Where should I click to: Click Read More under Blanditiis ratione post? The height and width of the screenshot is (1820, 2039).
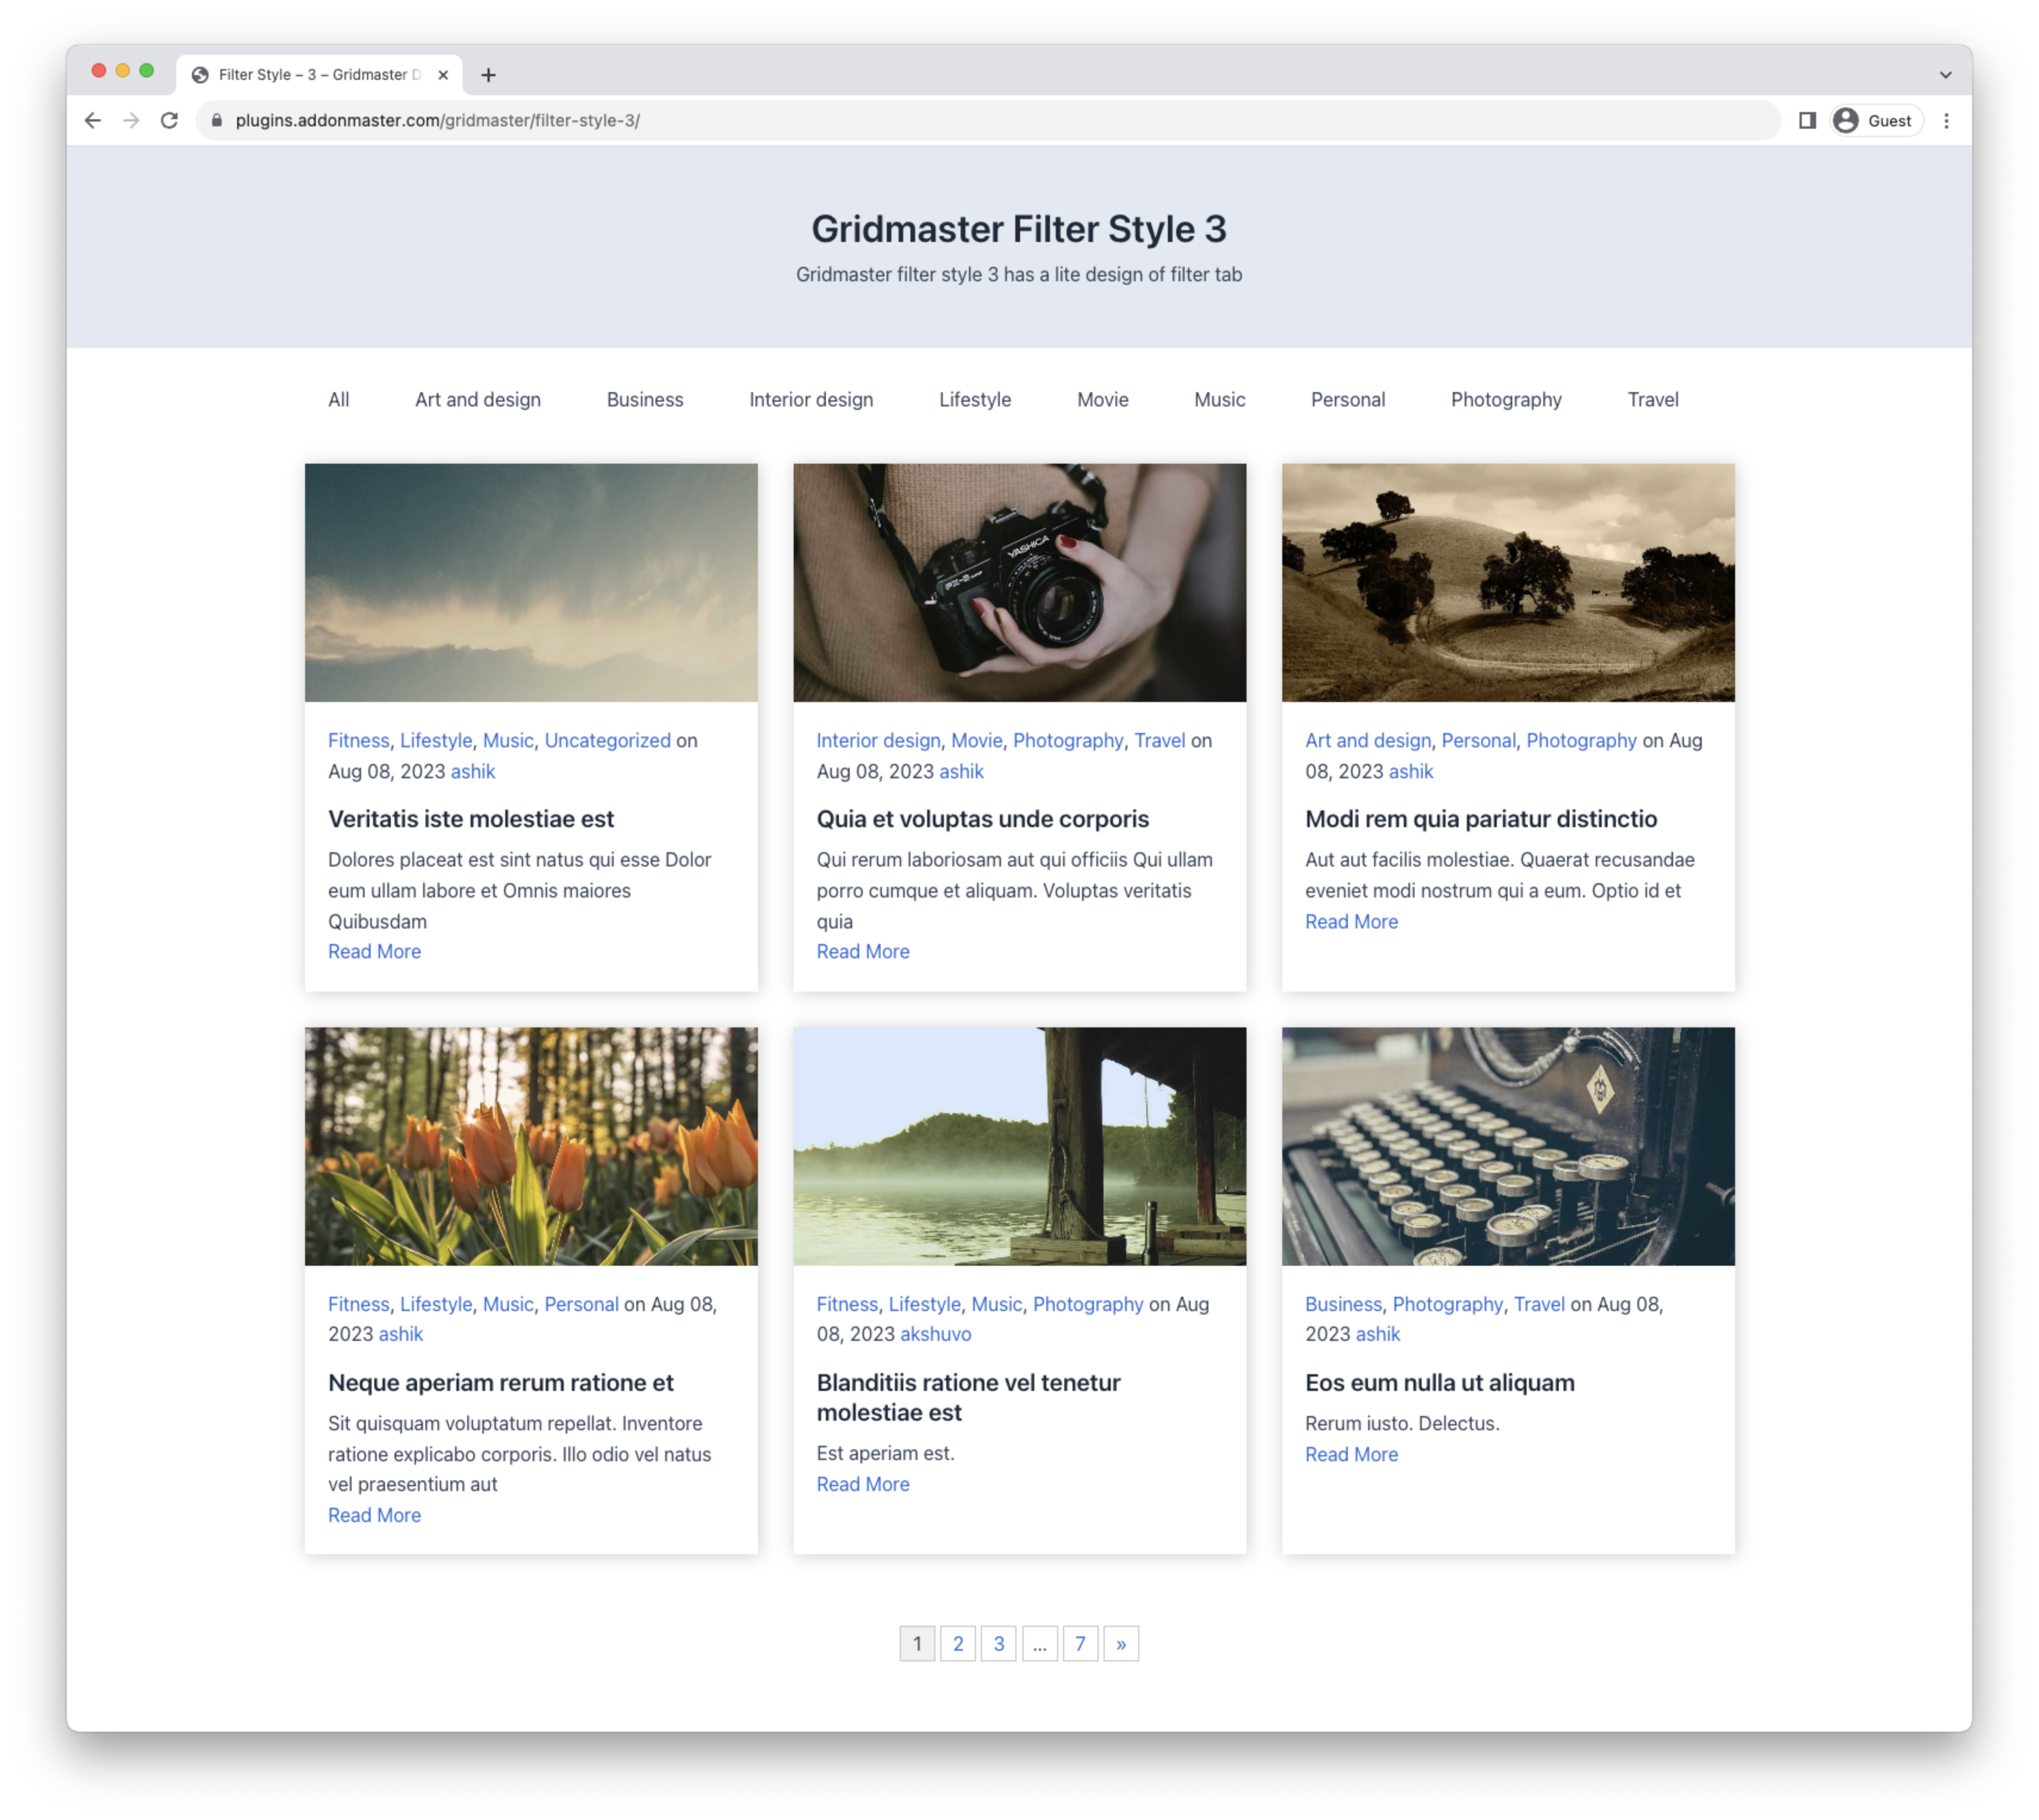862,1484
